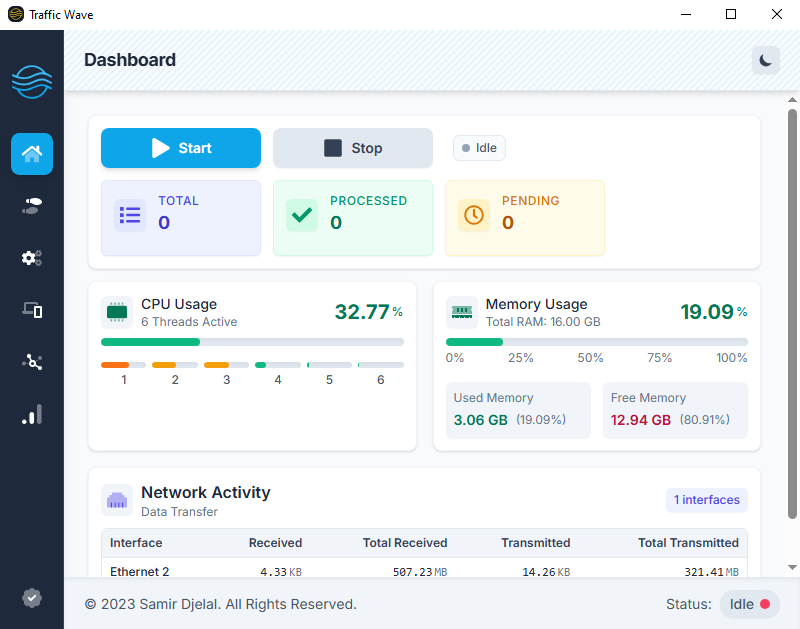Click the TOTAL list icon
Screen dimensions: 800x629
(x=130, y=215)
